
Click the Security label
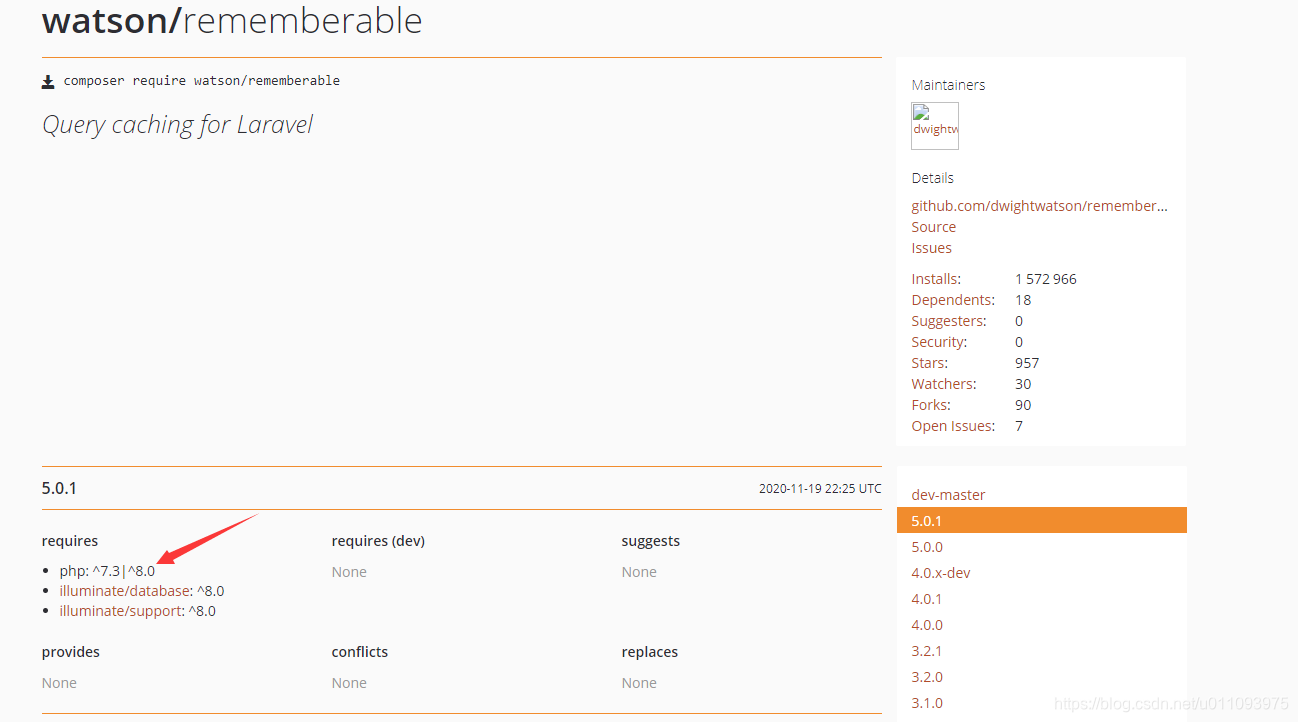click(939, 342)
